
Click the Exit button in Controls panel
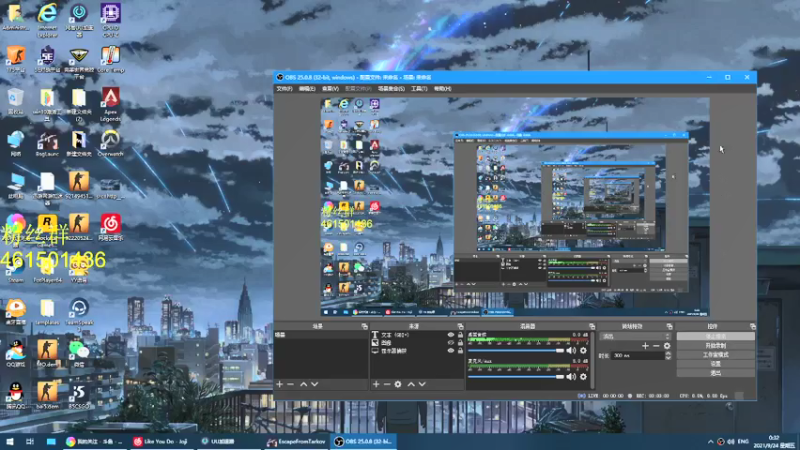coord(715,373)
